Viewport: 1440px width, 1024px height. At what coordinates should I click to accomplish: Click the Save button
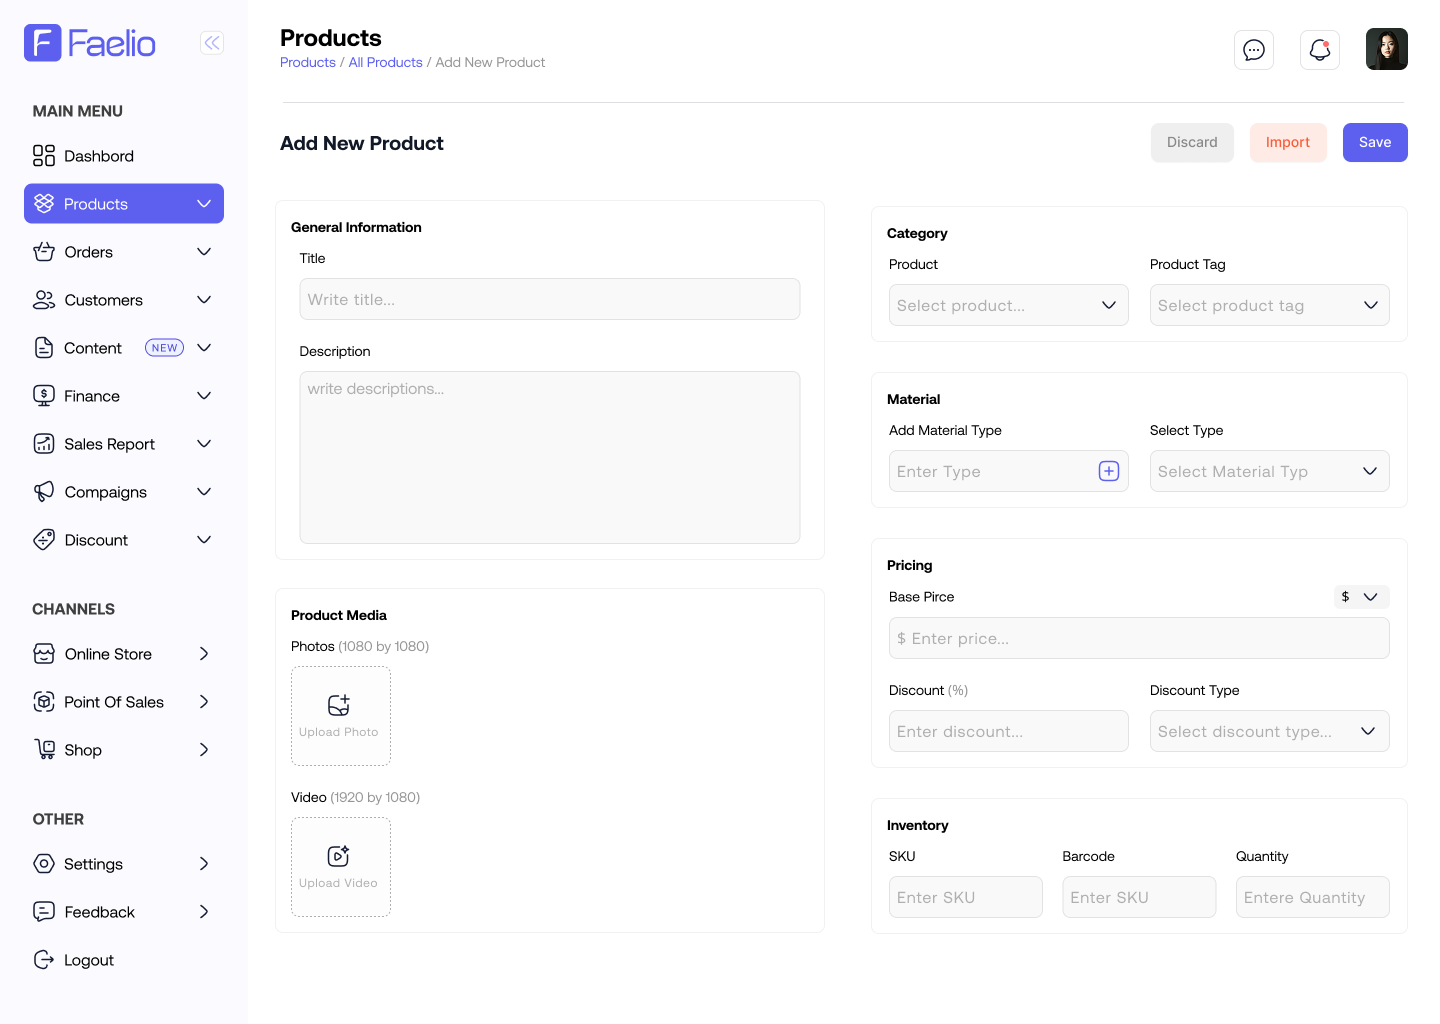(x=1374, y=142)
